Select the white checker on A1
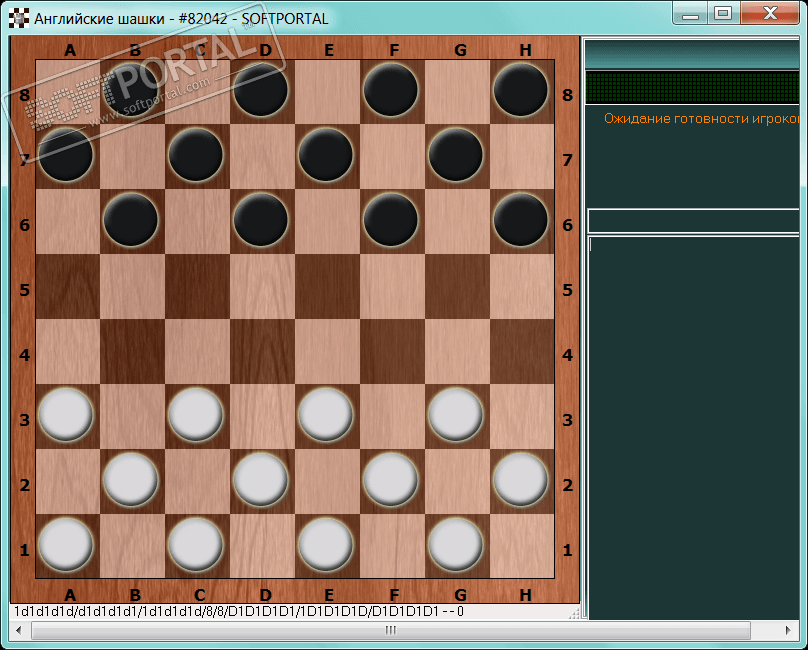Viewport: 808px width, 650px height. 66,545
